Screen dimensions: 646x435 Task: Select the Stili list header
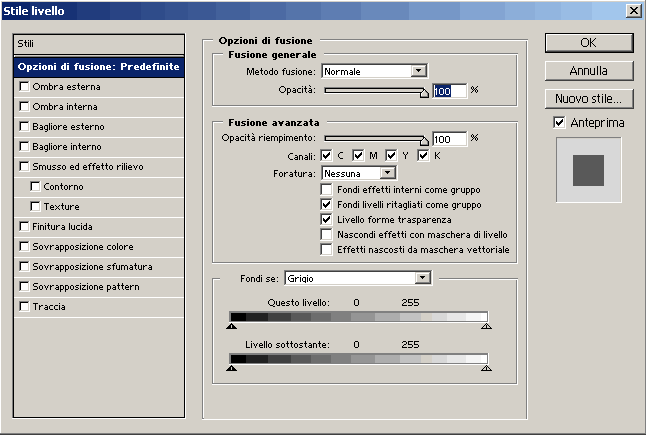[x=98, y=44]
